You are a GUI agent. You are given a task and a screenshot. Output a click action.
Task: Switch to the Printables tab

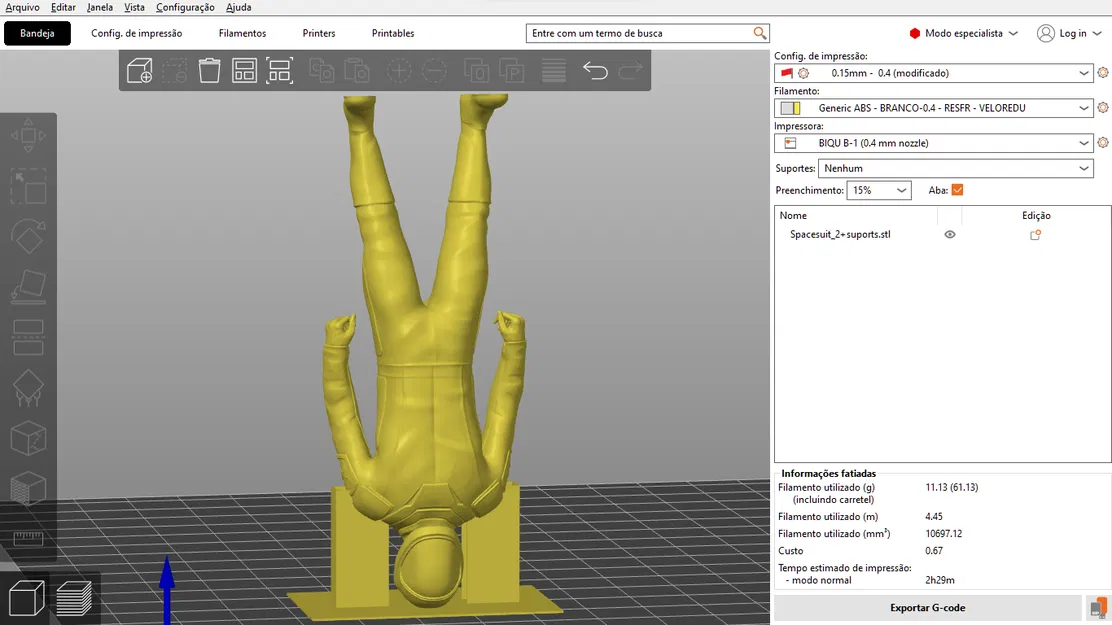[393, 33]
